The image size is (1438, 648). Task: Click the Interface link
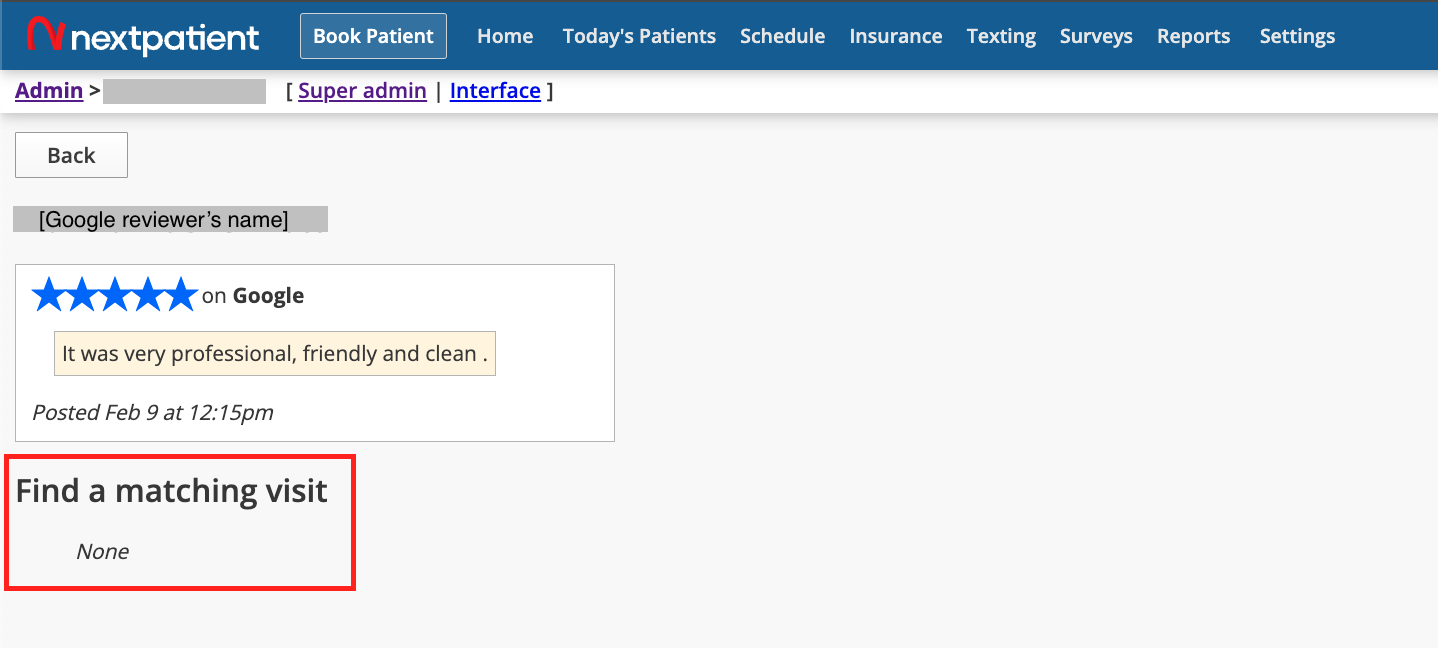[495, 91]
